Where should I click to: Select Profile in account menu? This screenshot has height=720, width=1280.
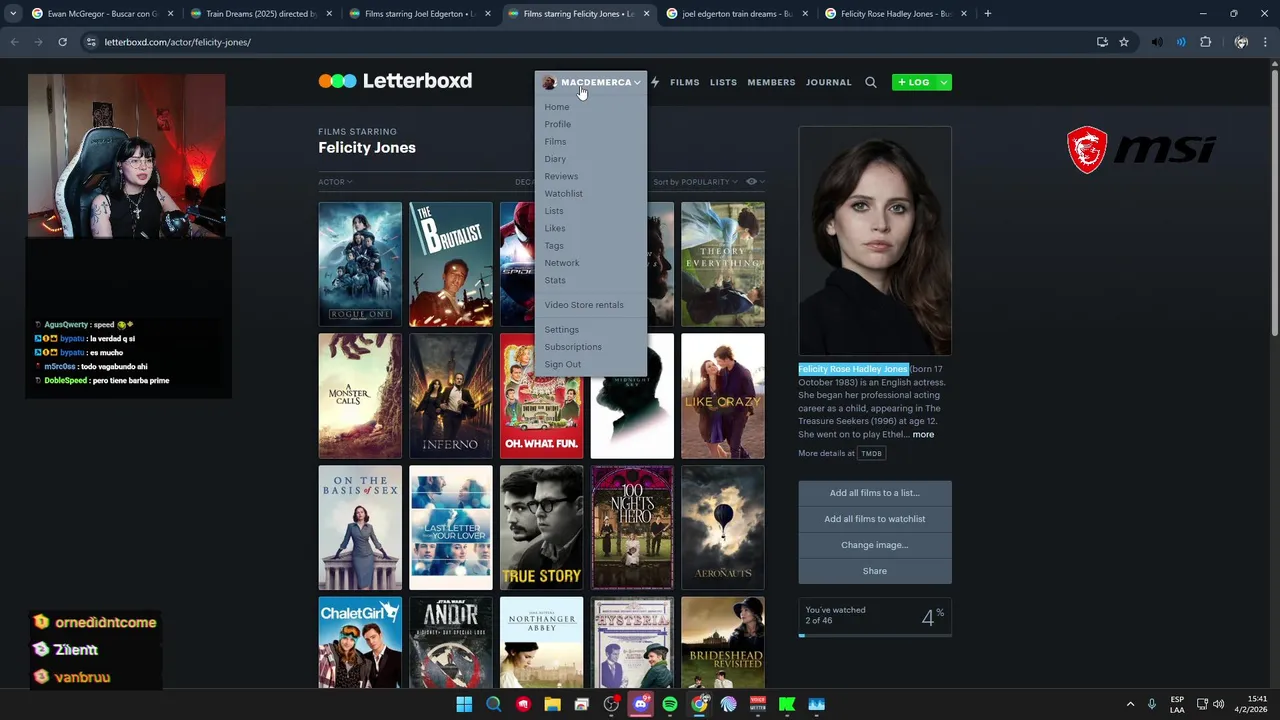(x=558, y=124)
